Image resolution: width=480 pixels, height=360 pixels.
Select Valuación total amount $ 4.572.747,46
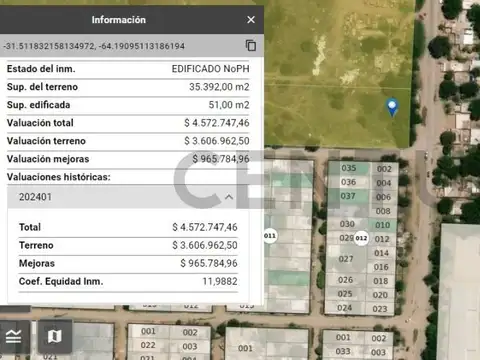coord(217,123)
